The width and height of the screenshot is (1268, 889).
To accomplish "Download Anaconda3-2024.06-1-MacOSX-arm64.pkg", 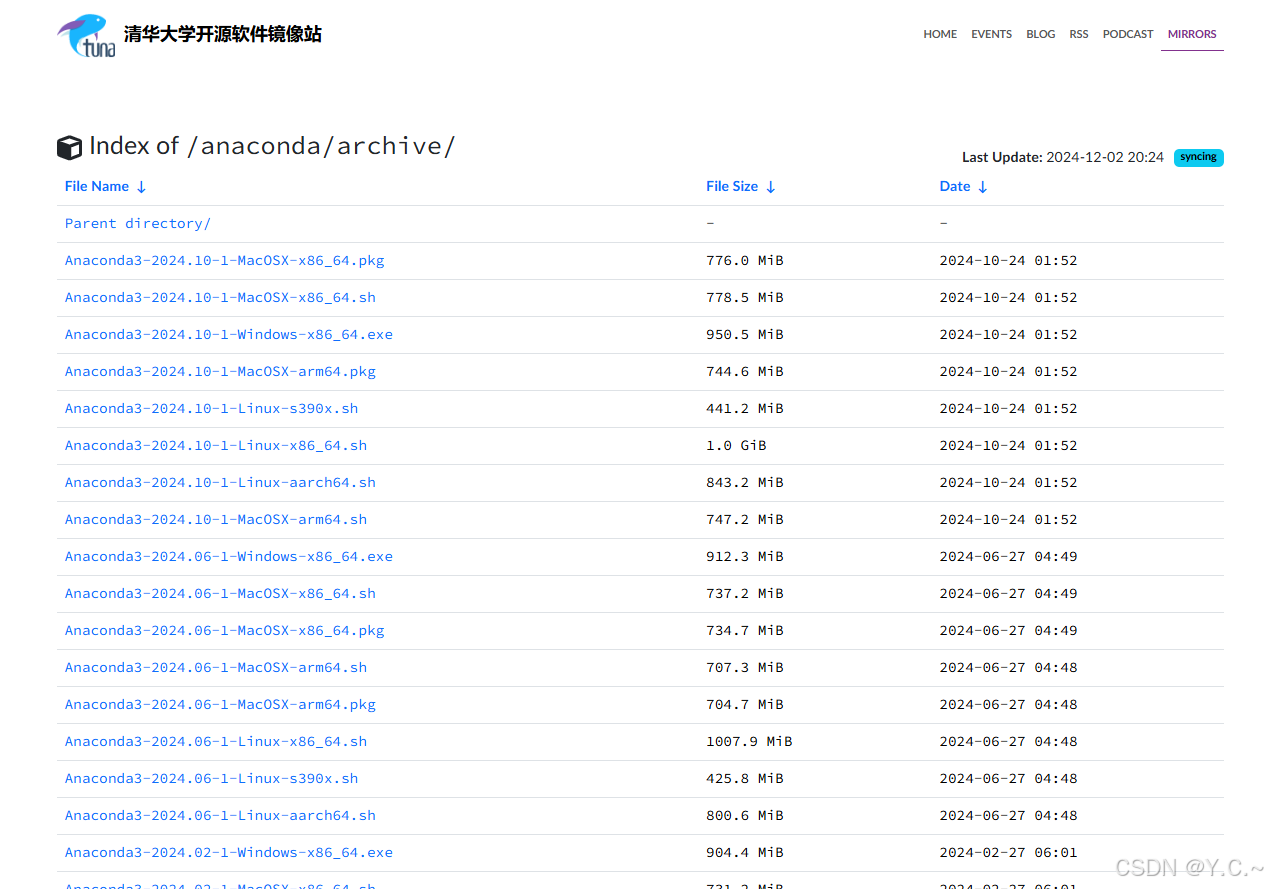I will click(220, 704).
